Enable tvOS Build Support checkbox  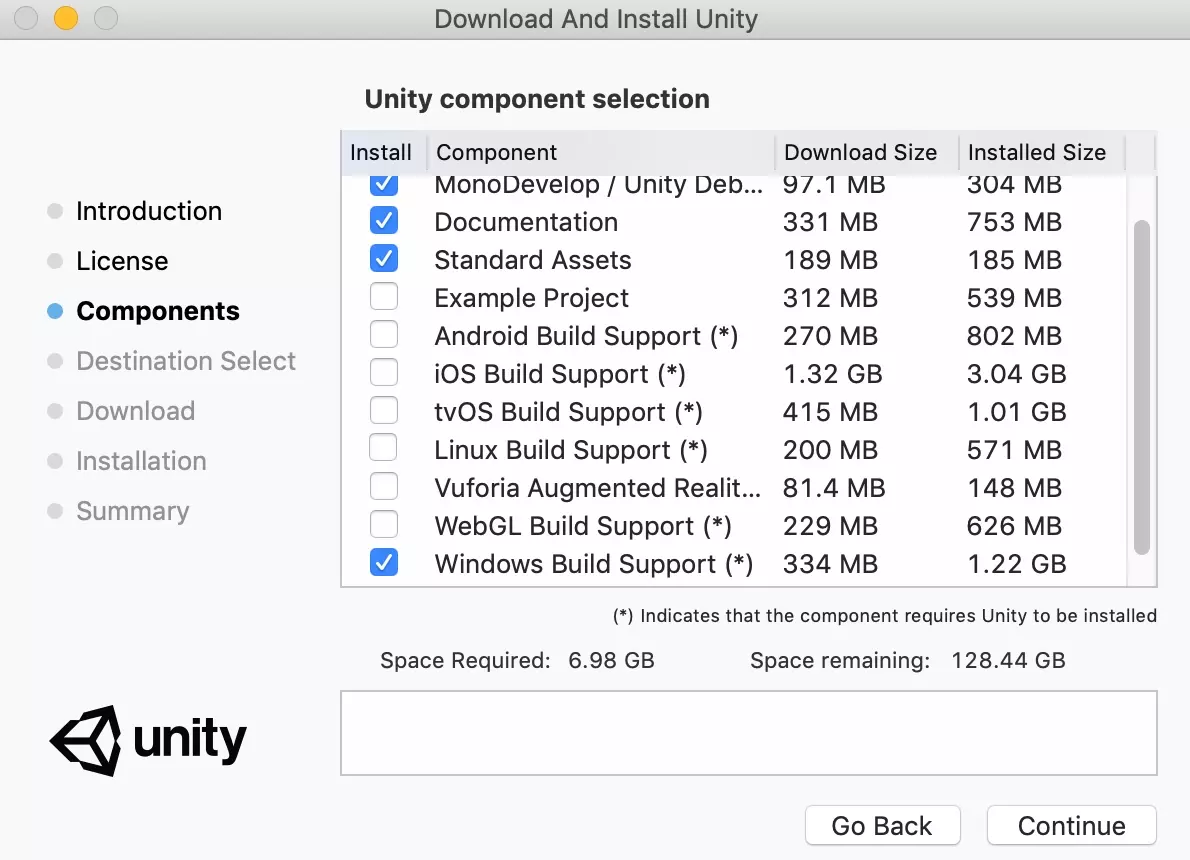click(x=384, y=411)
